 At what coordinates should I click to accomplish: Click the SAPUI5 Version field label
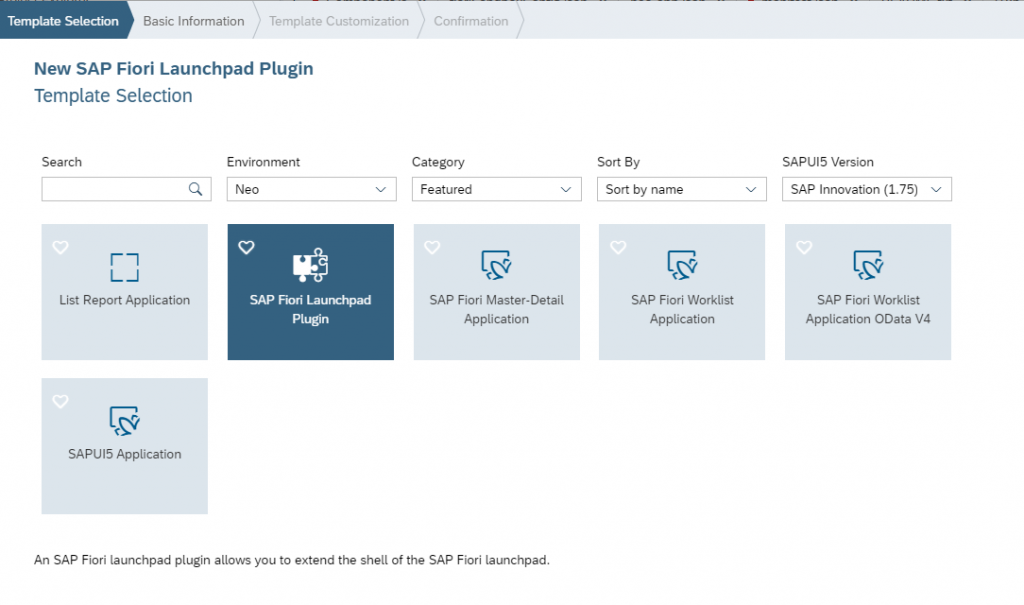point(828,162)
